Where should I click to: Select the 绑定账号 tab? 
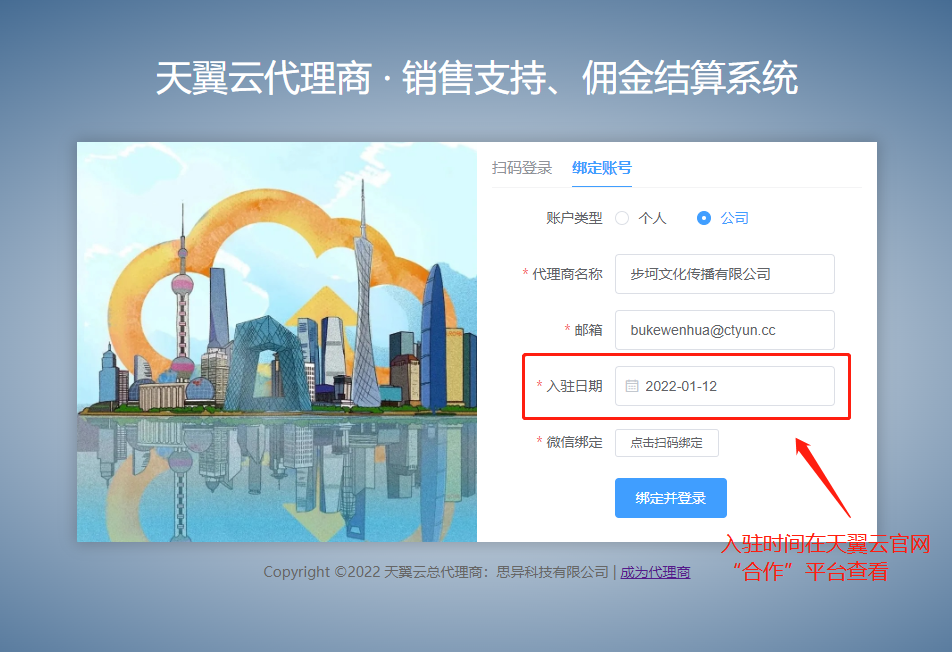click(601, 168)
